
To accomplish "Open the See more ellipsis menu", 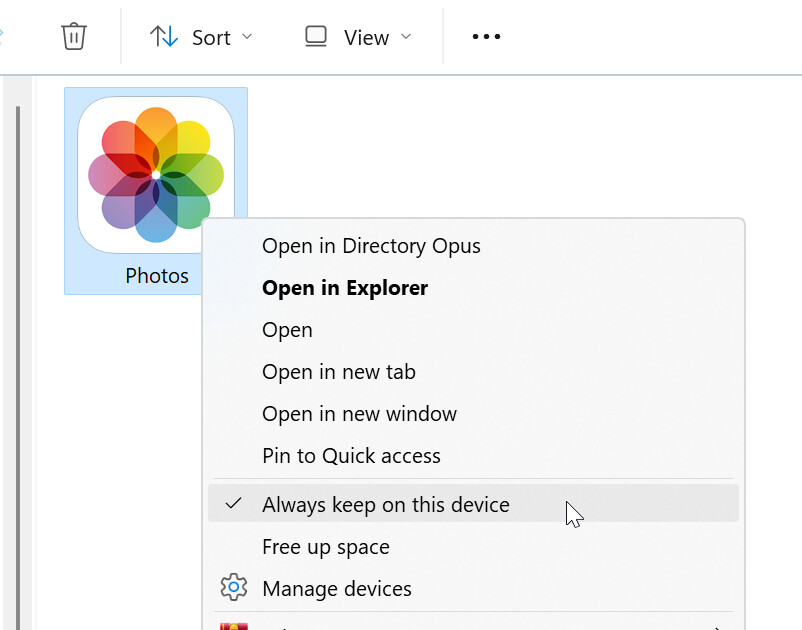I will tap(486, 37).
